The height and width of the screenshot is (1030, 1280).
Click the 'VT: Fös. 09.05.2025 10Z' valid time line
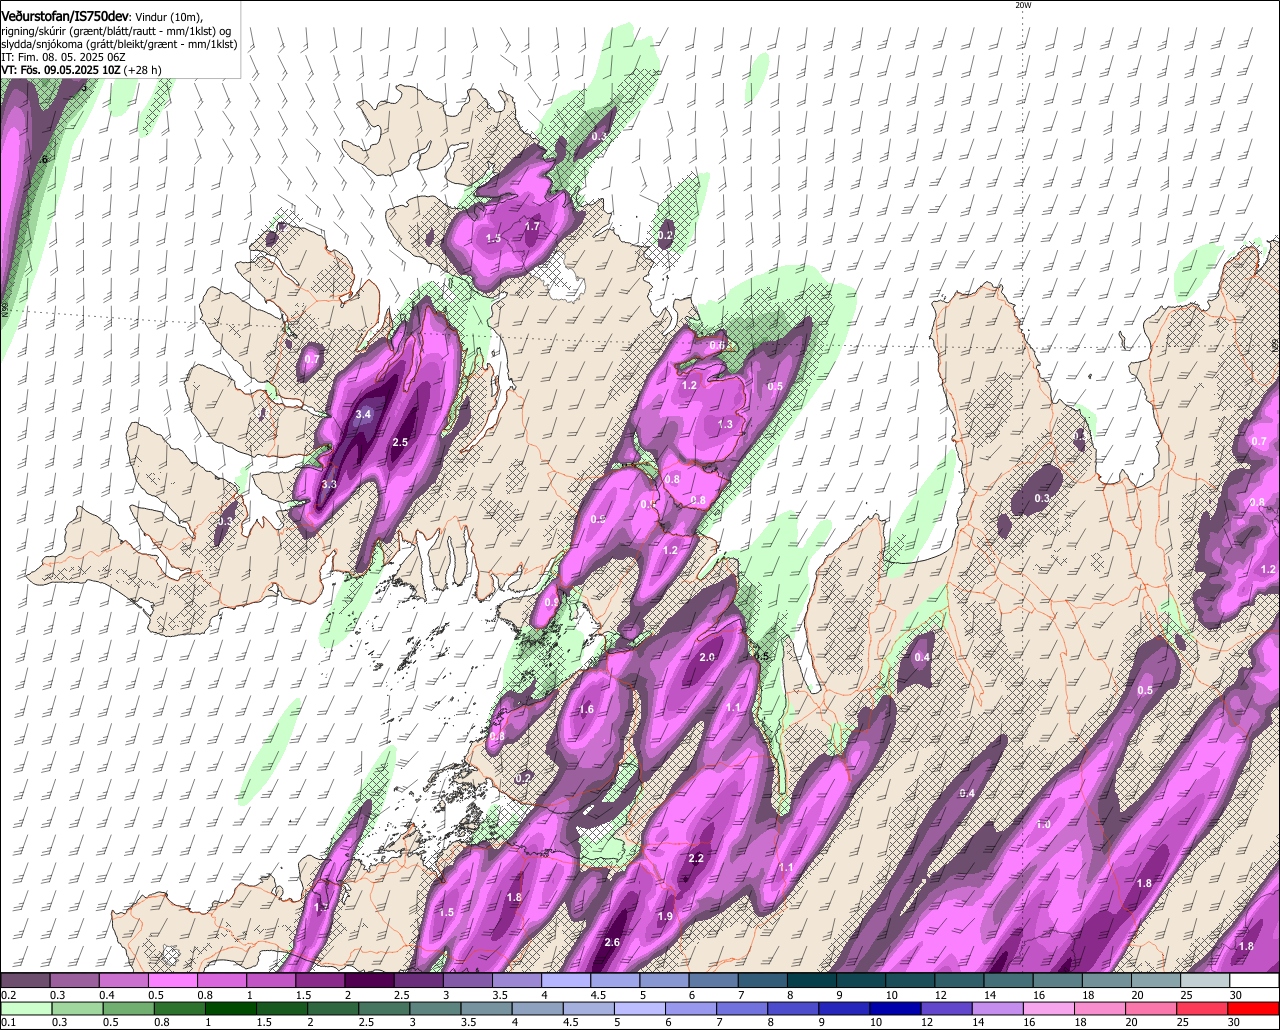[61, 70]
